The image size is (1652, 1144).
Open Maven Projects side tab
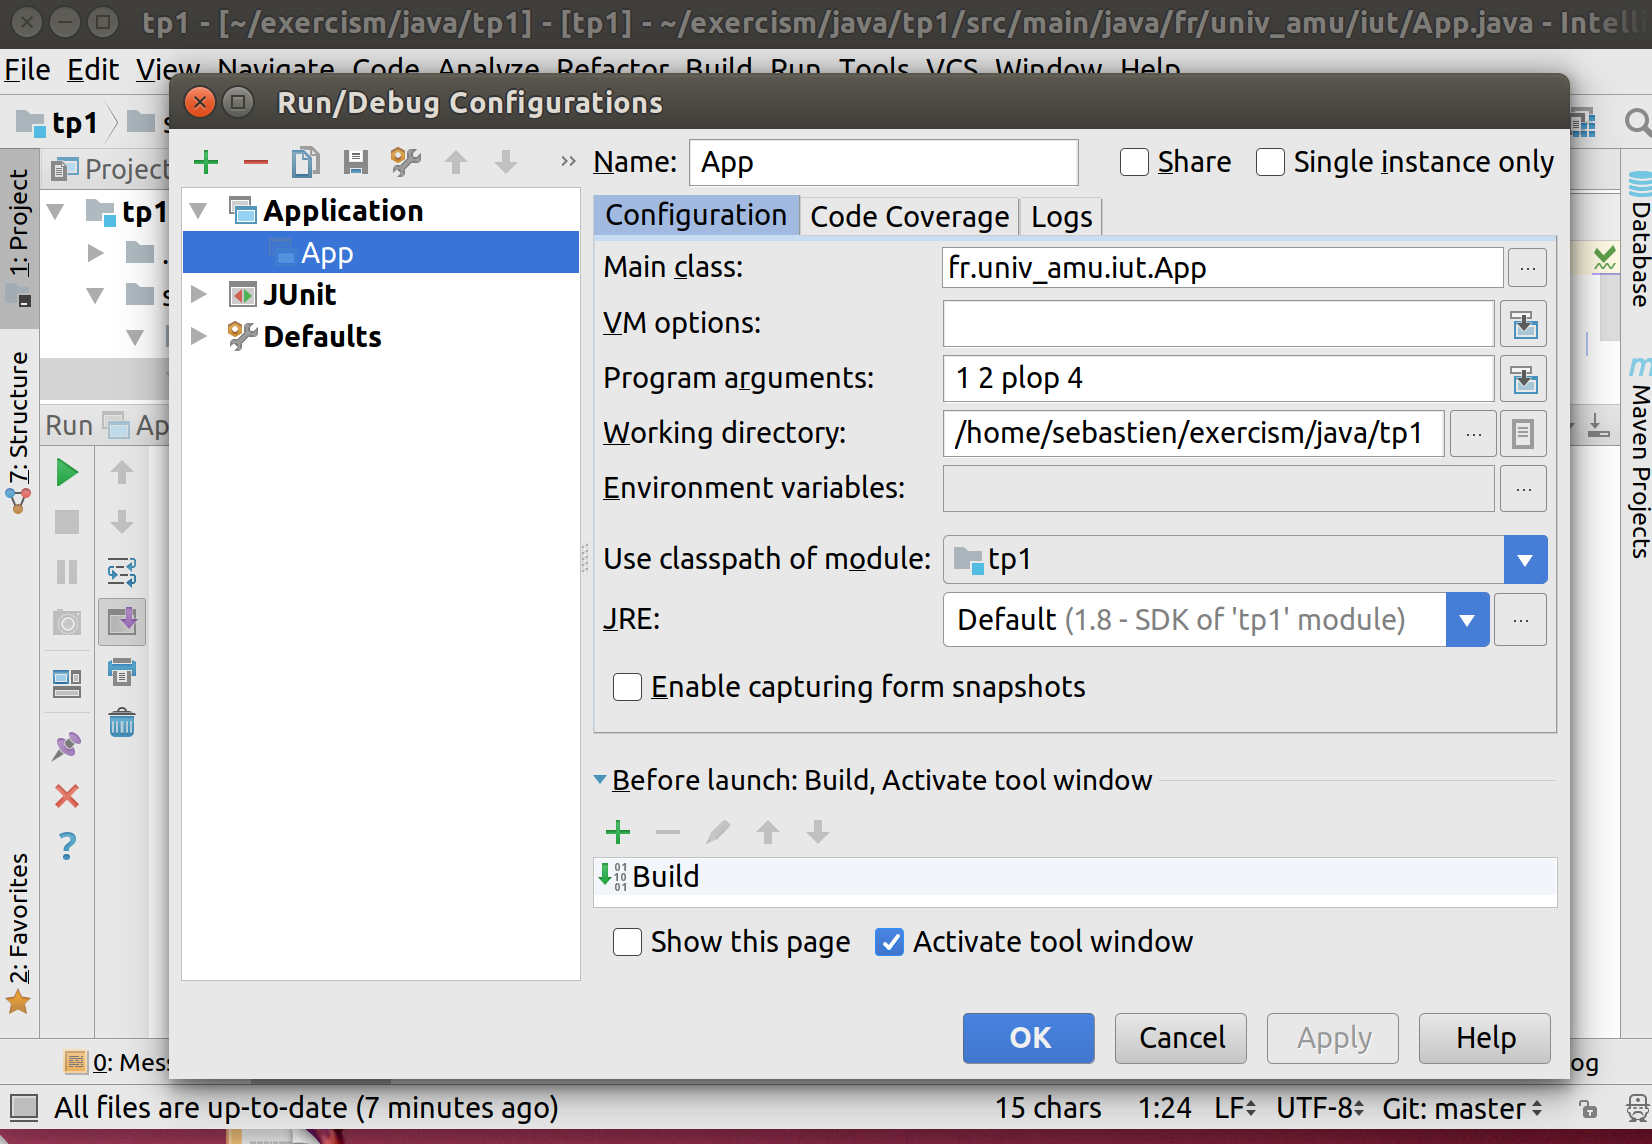[x=1638, y=458]
